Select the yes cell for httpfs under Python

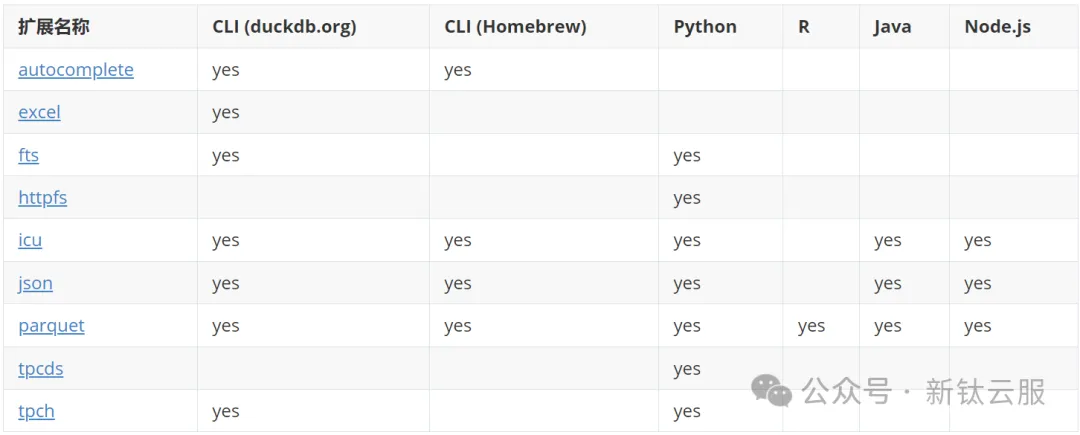tap(687, 198)
